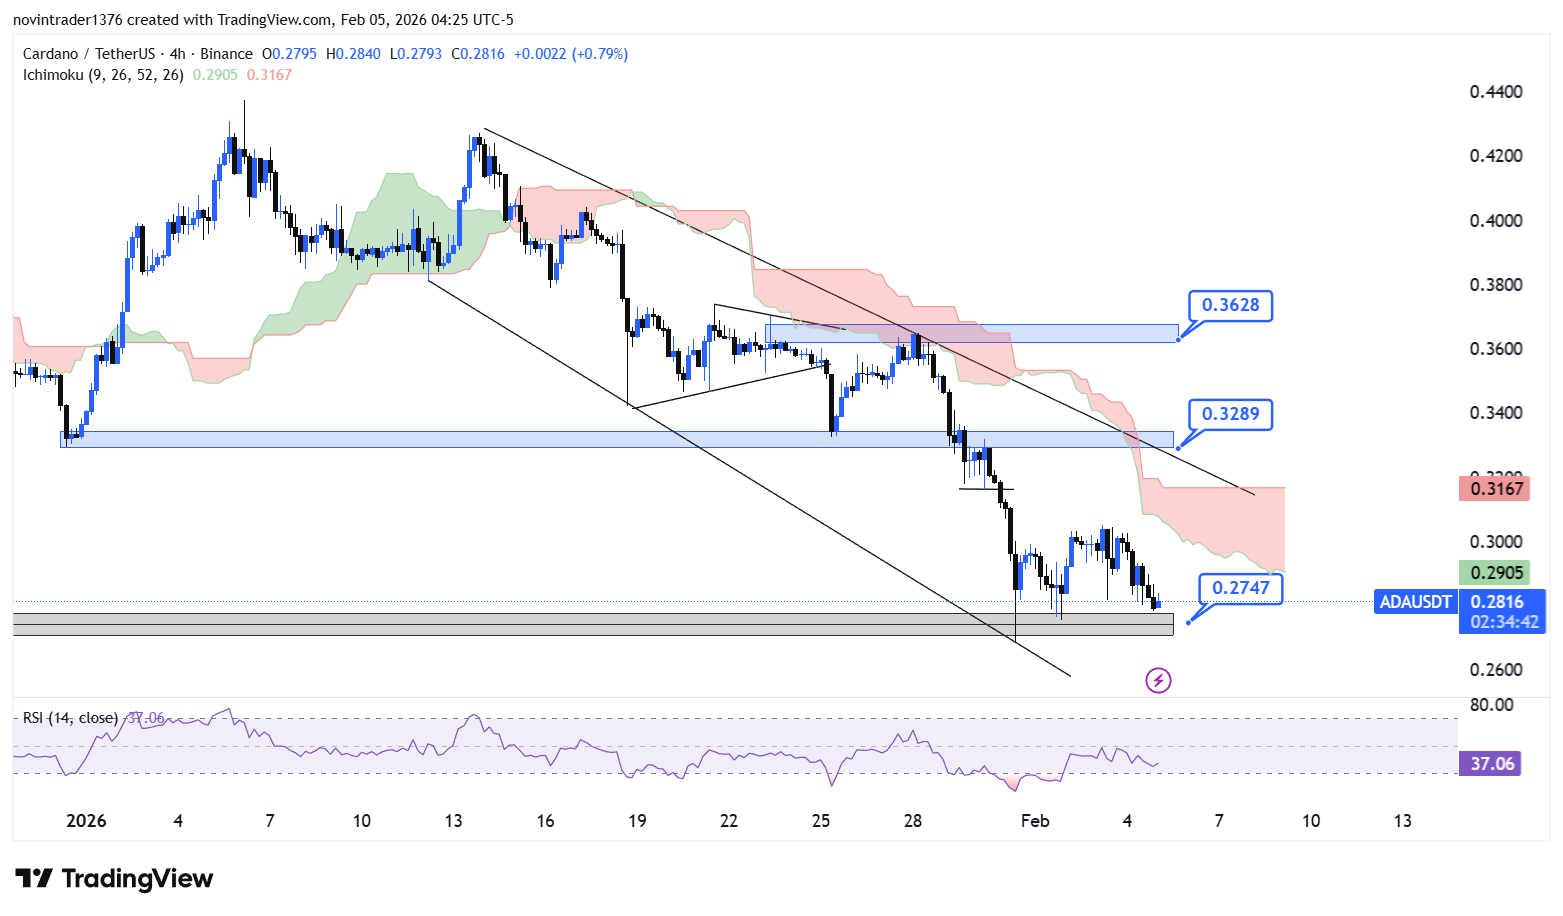Select the RSI (14, close) indicator legend
1563x916 pixels.
pyautogui.click(x=70, y=718)
